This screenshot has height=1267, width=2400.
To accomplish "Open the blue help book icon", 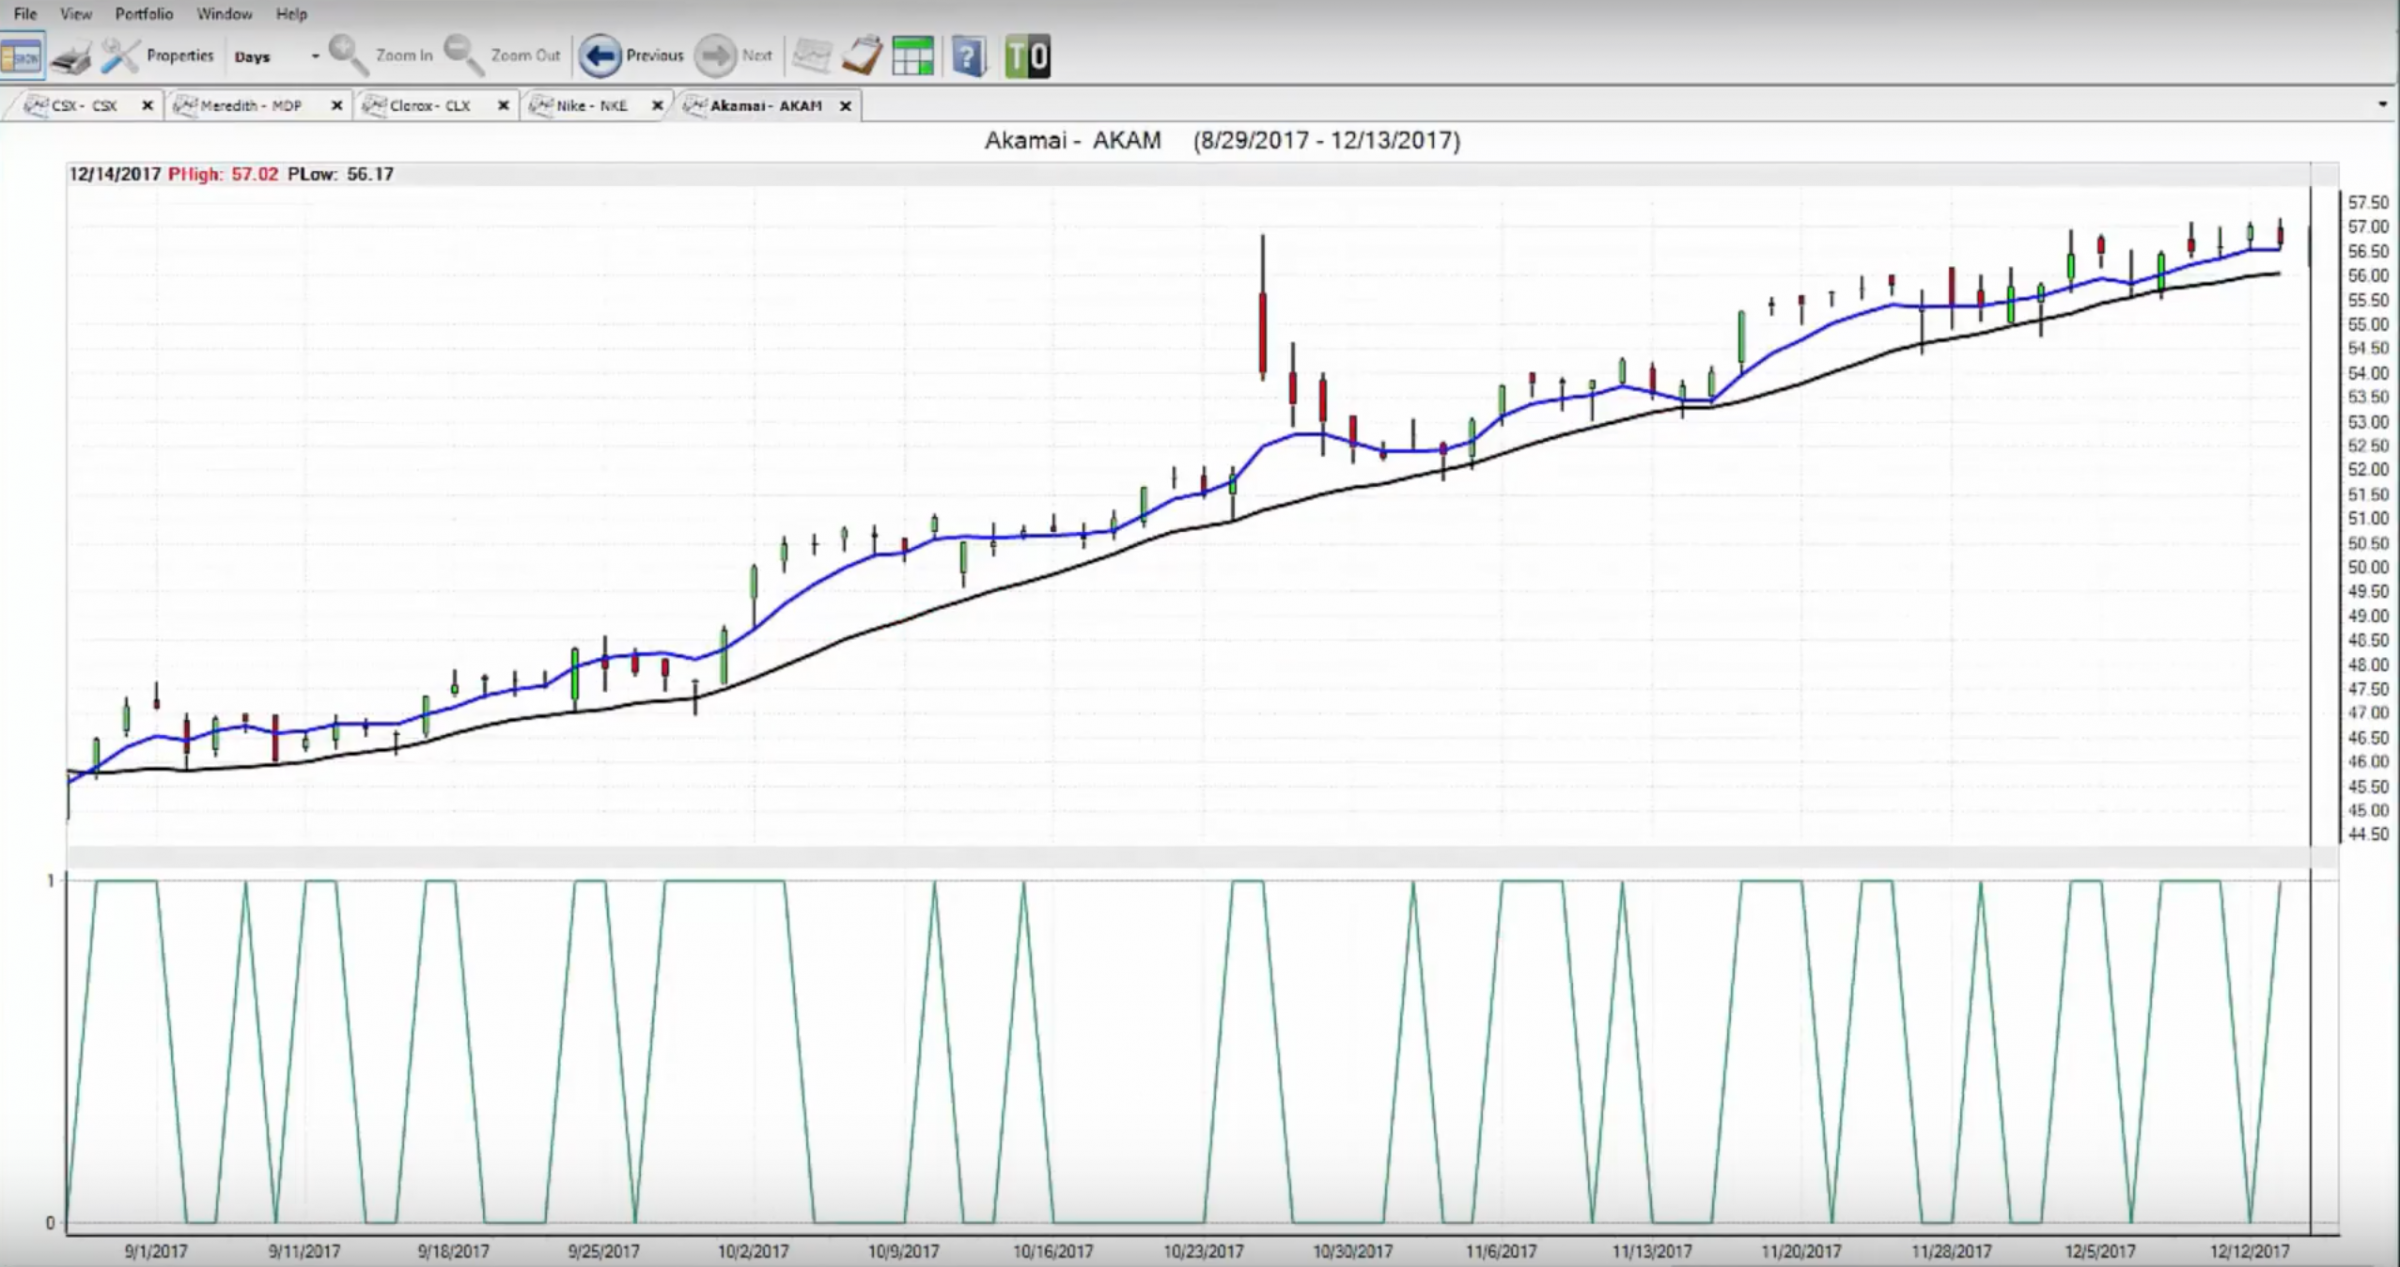I will click(x=968, y=56).
